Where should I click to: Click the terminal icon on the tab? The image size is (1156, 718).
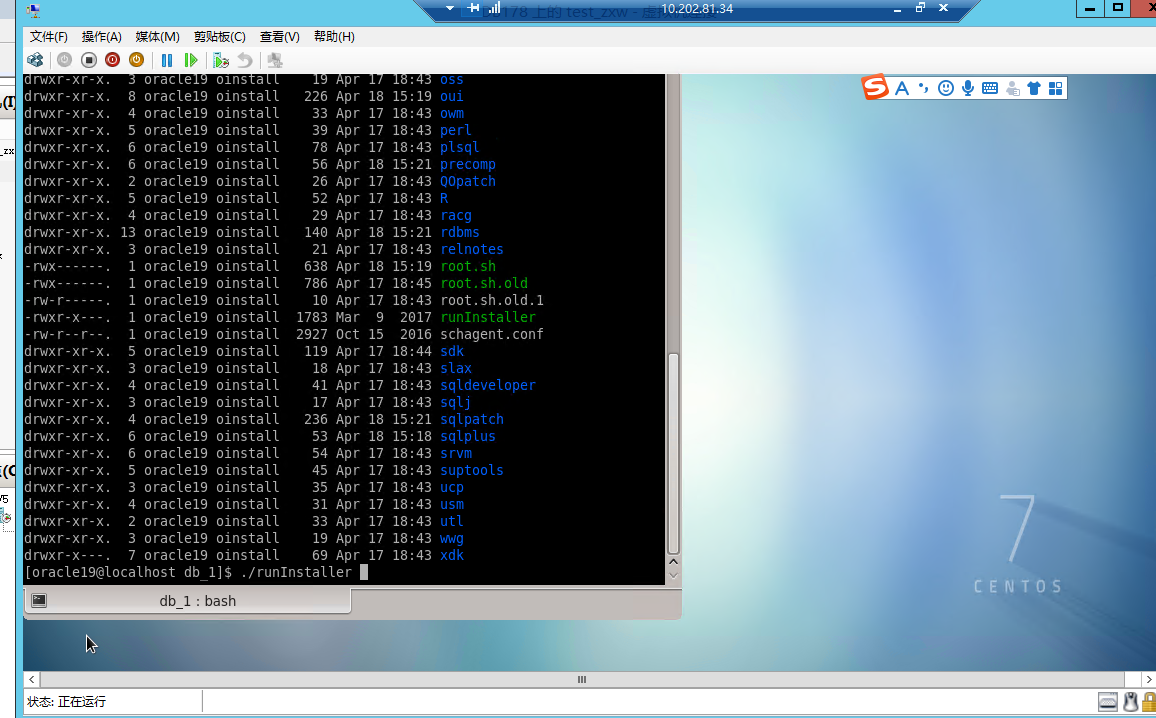39,601
